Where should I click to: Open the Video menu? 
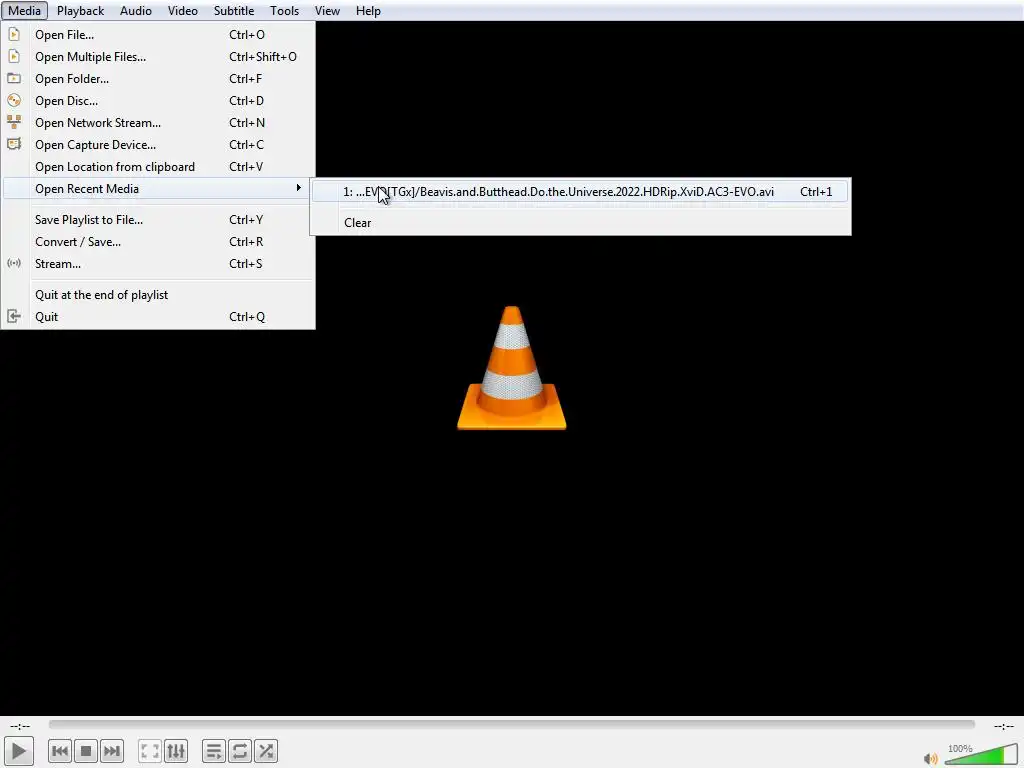pos(183,10)
